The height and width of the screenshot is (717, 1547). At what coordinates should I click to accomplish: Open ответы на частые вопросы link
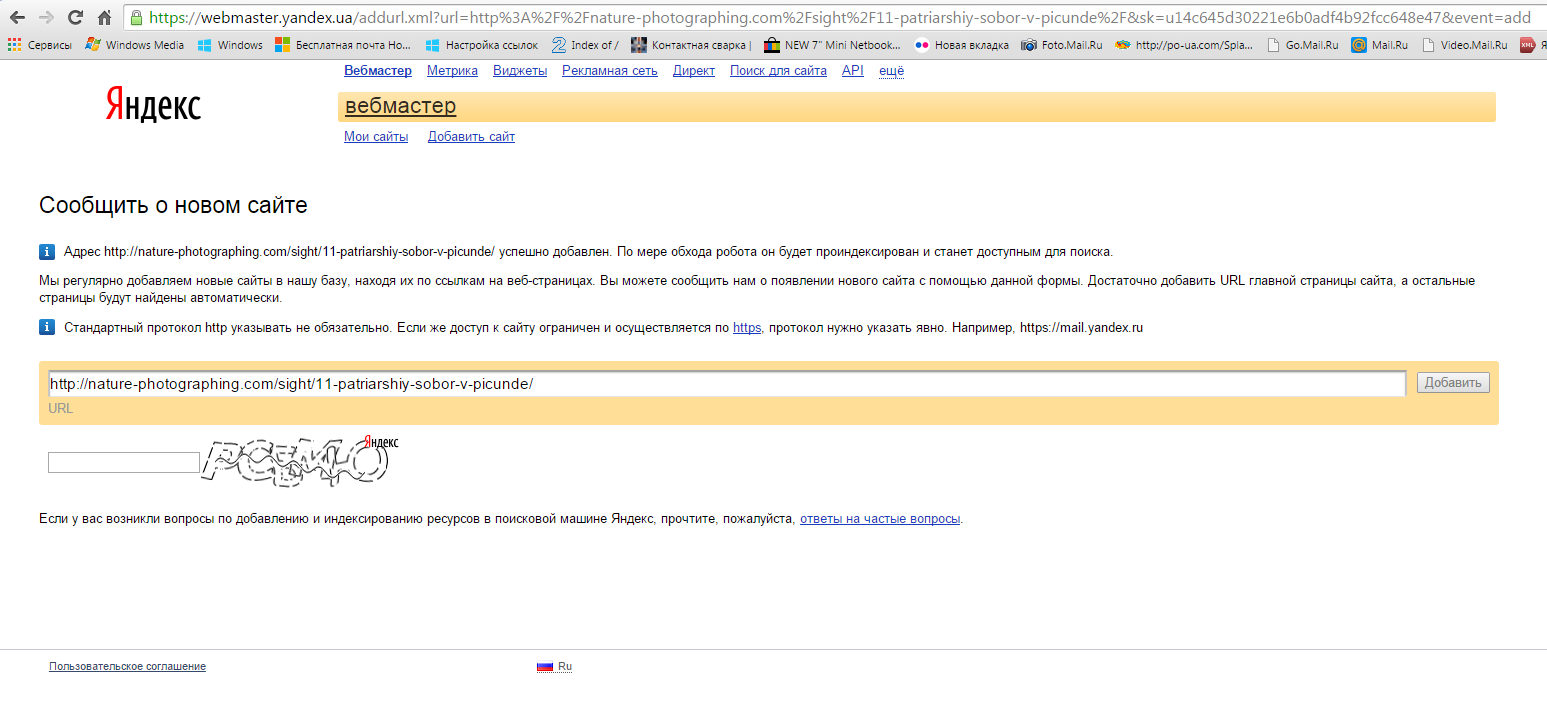coord(880,519)
